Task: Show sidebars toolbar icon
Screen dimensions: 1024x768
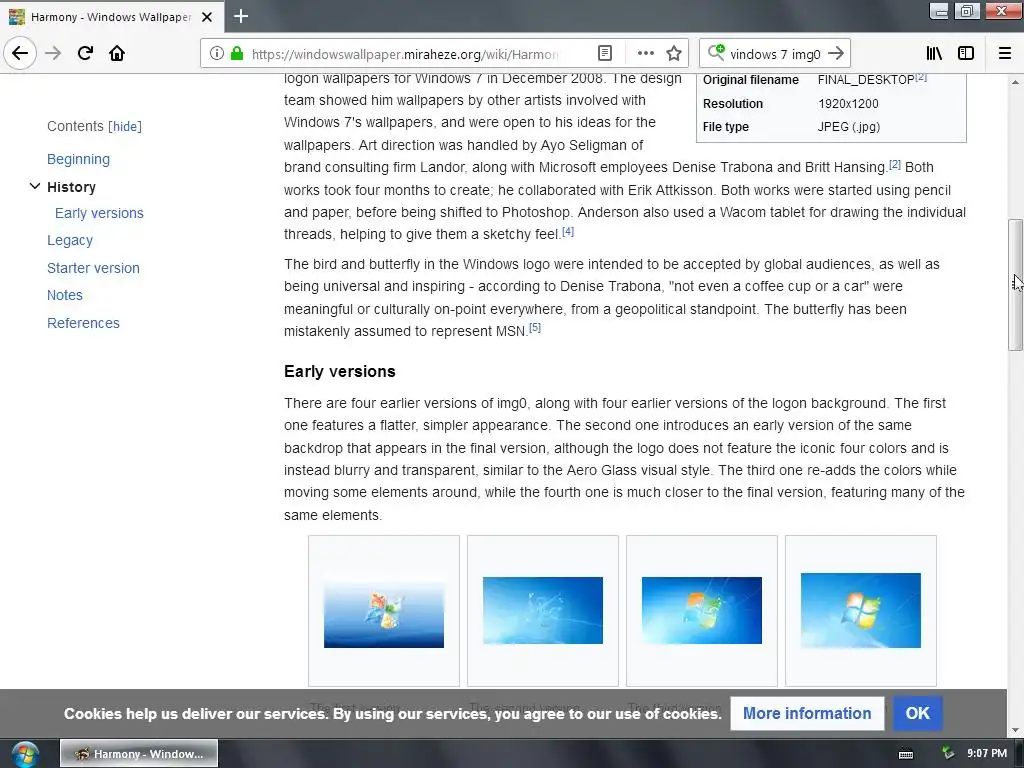Action: (x=966, y=53)
